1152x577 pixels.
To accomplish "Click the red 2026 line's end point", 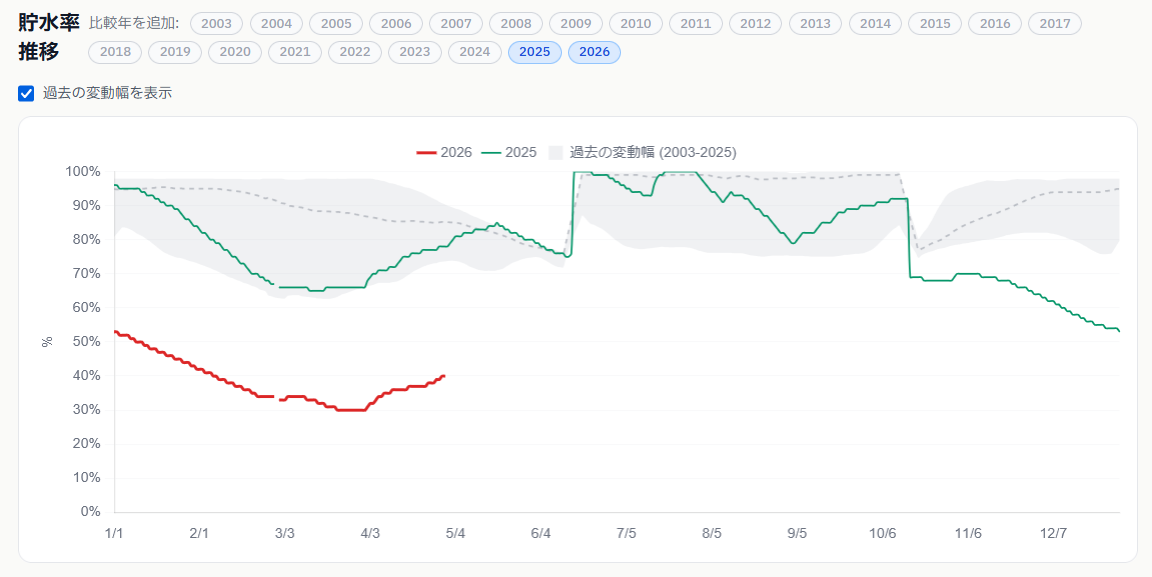I will [443, 376].
